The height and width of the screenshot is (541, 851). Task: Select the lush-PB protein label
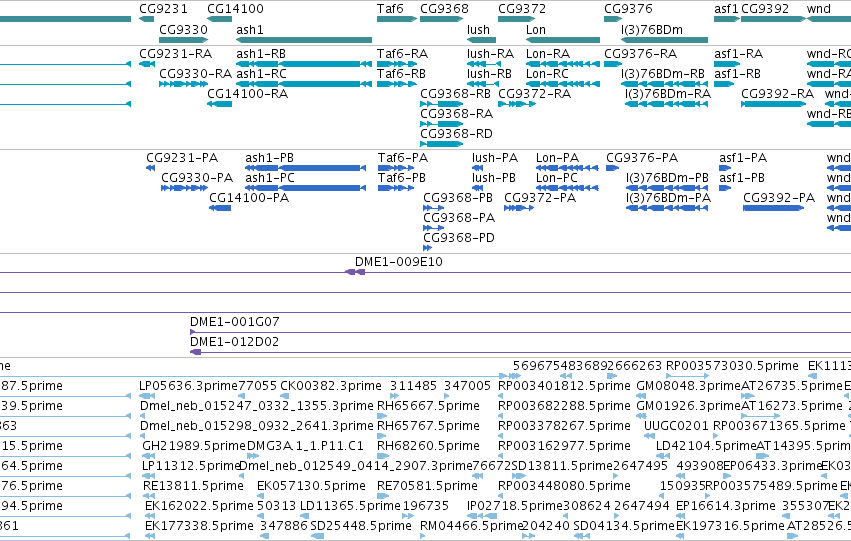[x=494, y=178]
